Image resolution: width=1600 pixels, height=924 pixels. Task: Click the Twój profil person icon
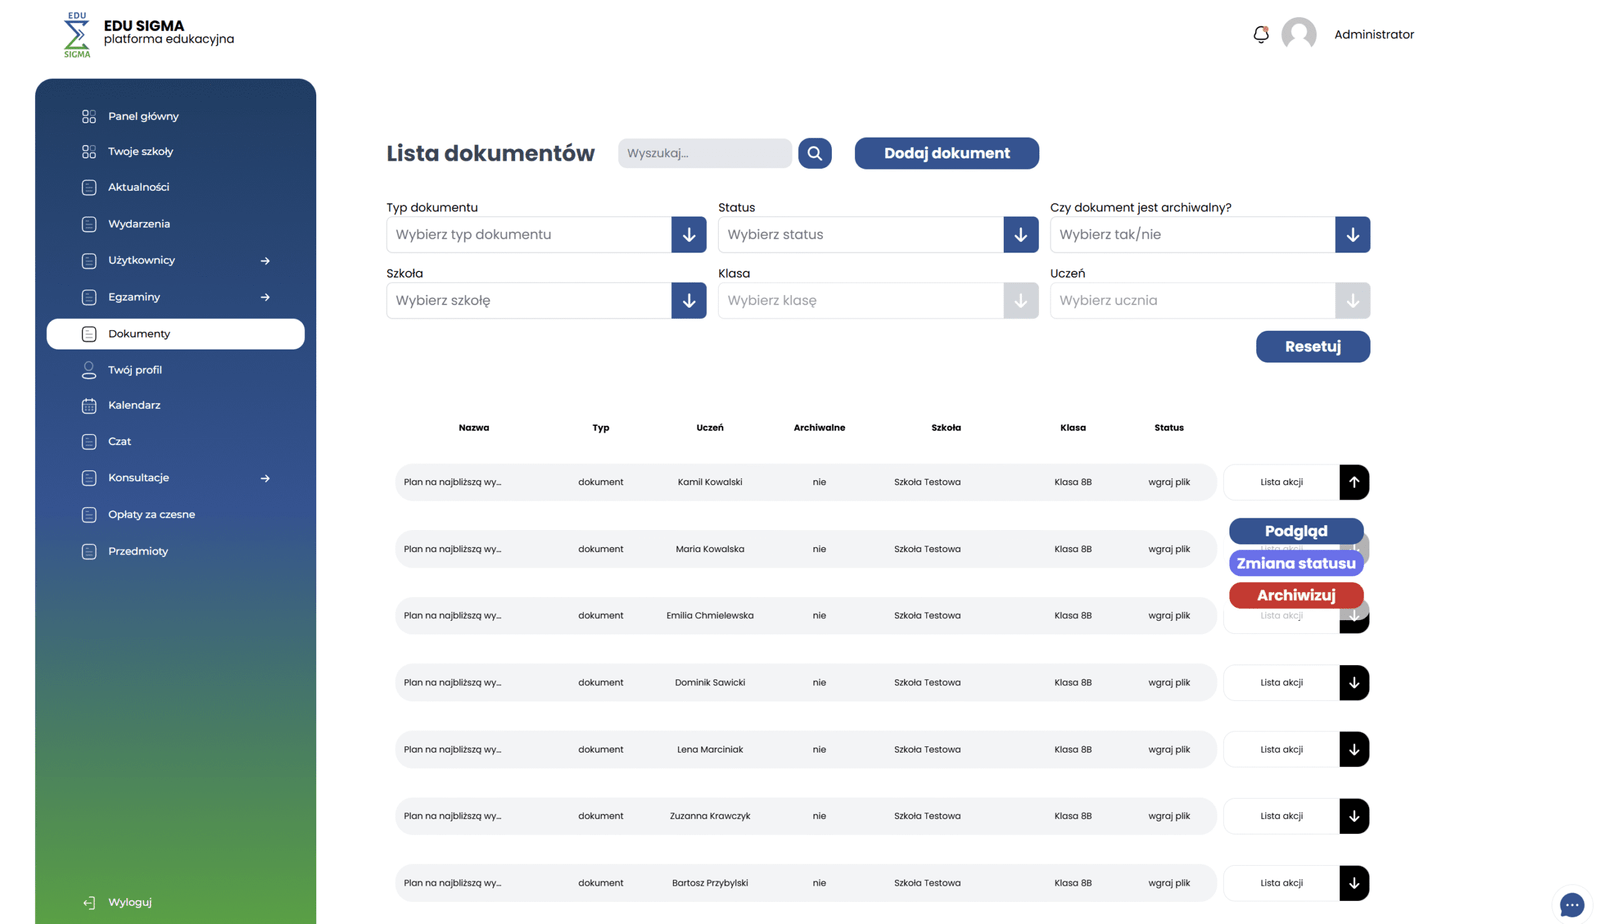pyautogui.click(x=89, y=370)
